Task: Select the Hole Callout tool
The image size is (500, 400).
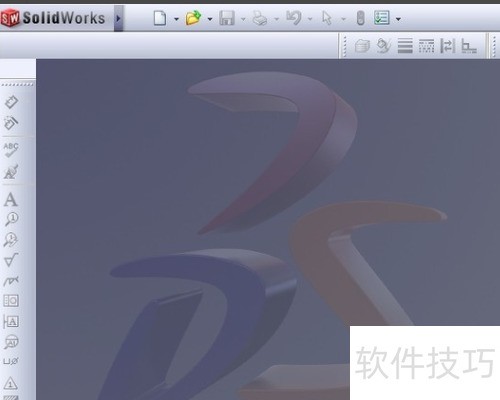Action: tap(11, 361)
